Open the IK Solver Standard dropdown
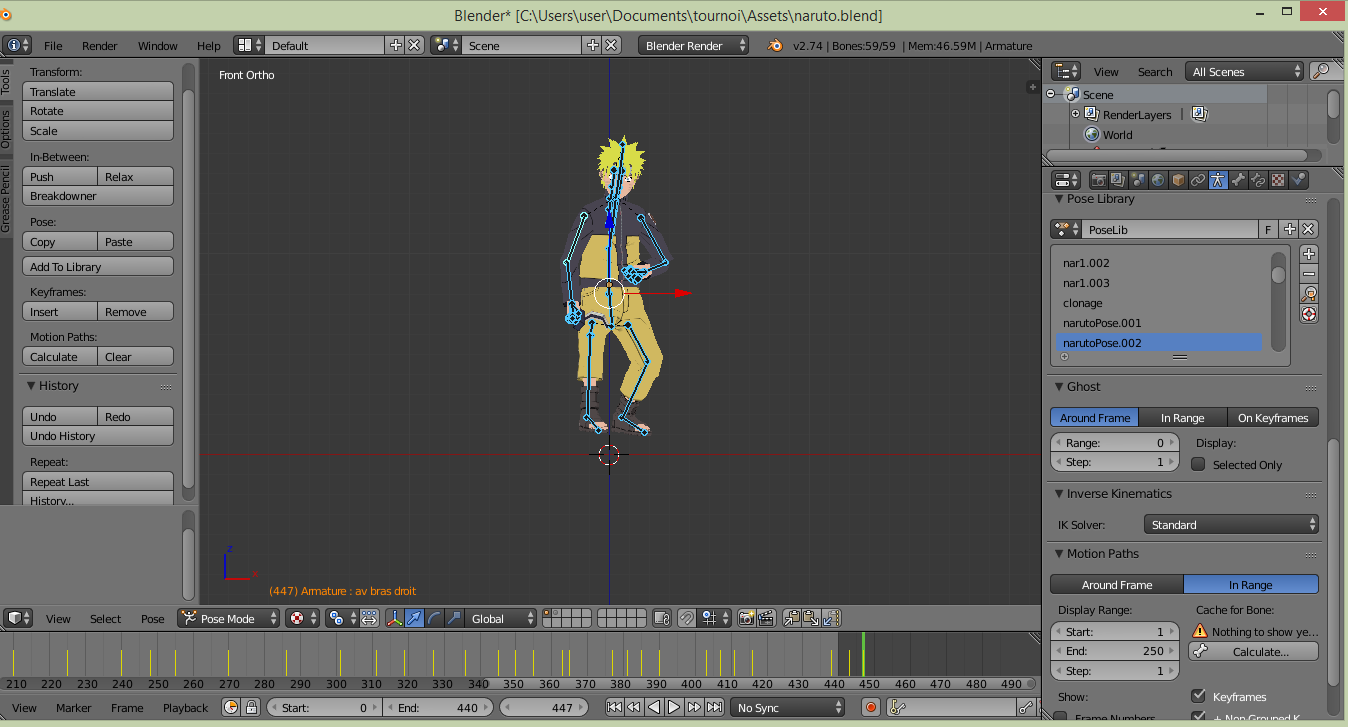The image size is (1348, 727). click(x=1231, y=524)
